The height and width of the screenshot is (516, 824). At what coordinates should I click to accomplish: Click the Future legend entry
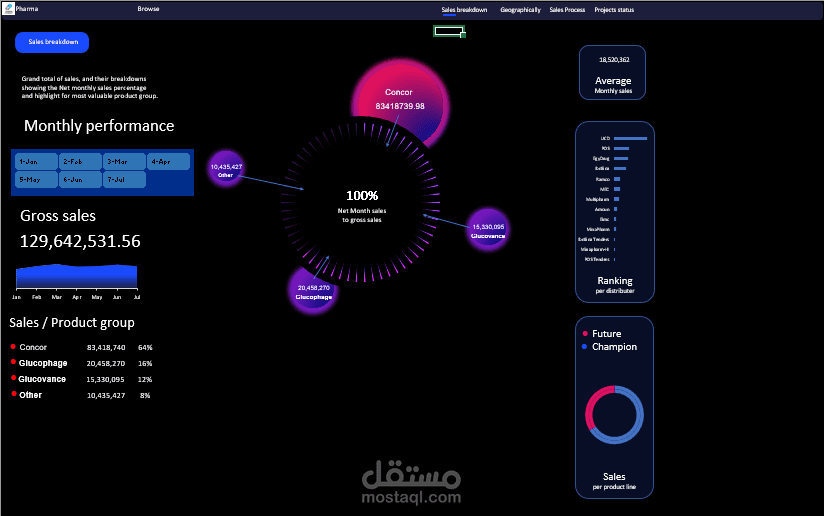pyautogui.click(x=602, y=334)
